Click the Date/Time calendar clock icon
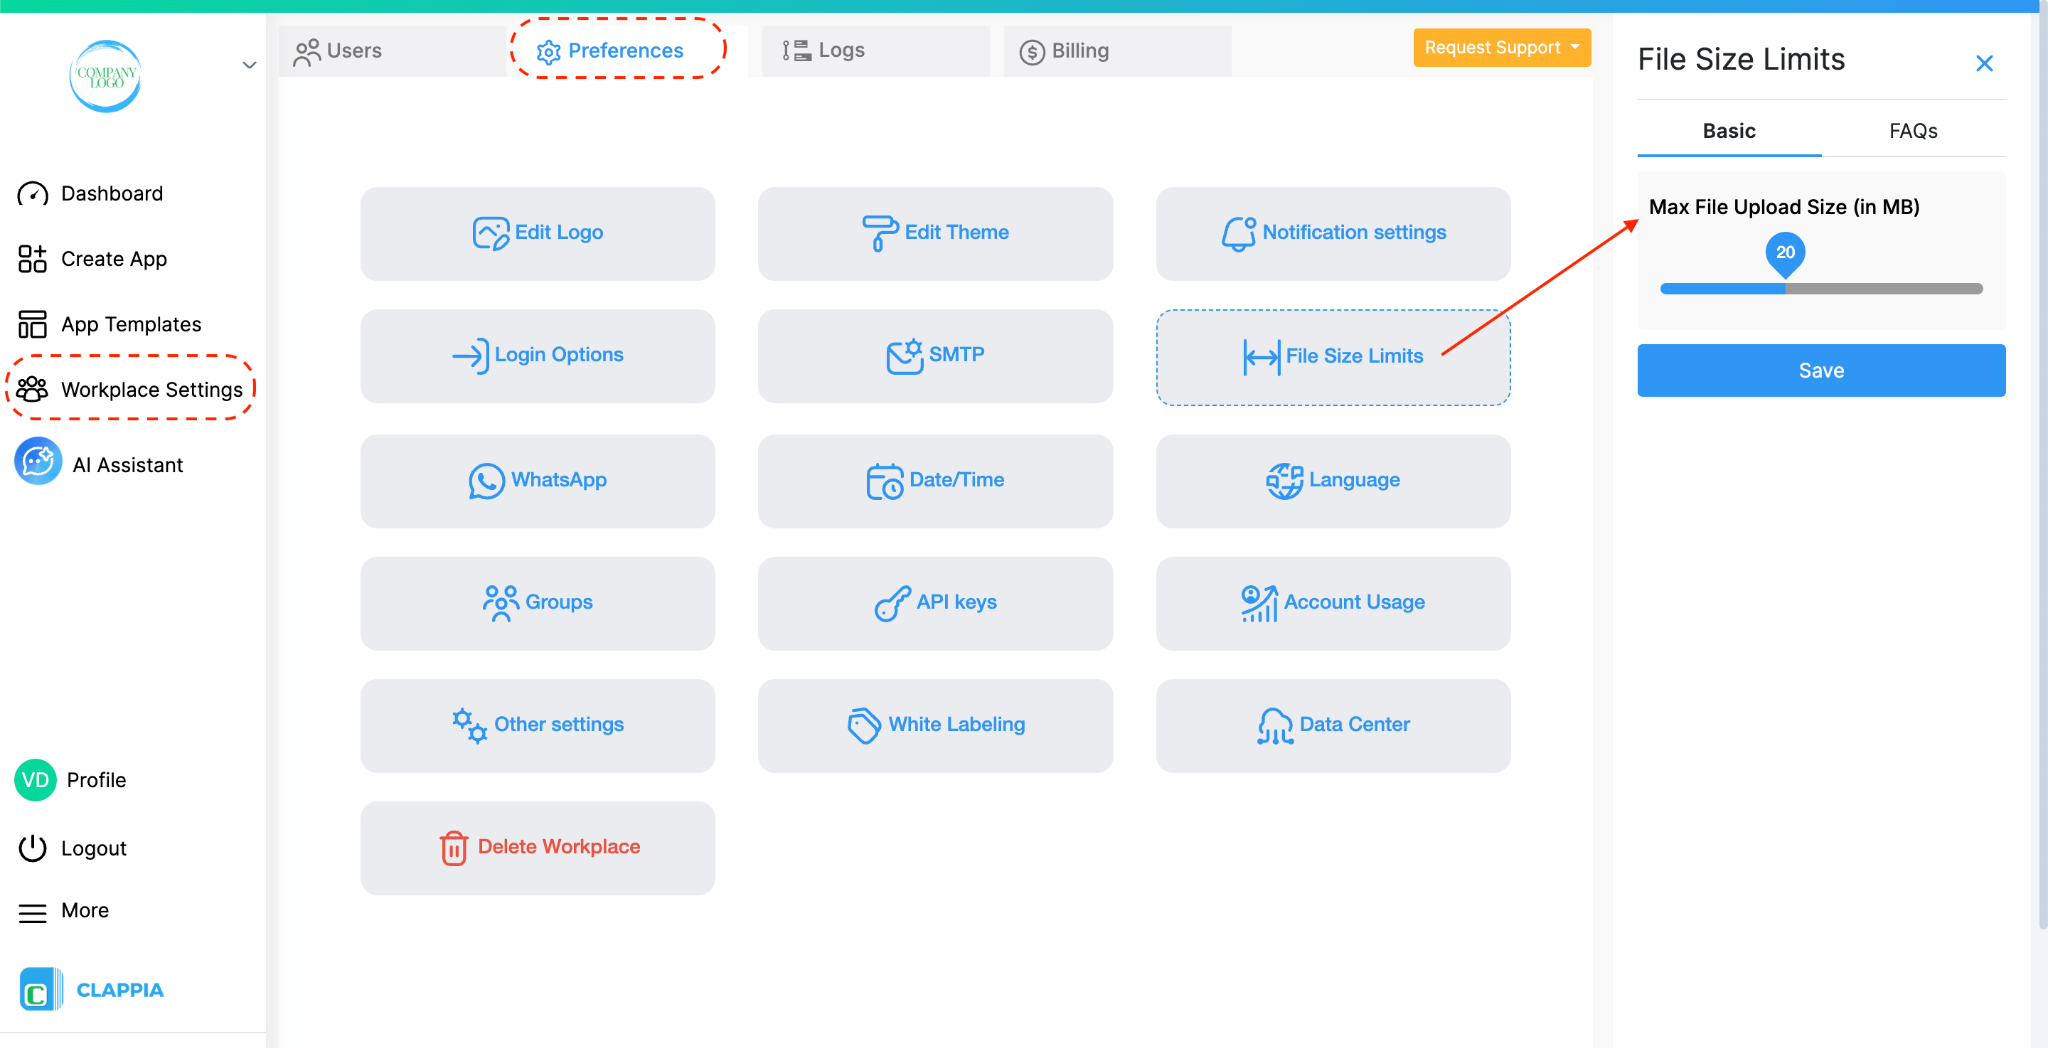The height and width of the screenshot is (1048, 2048). click(x=885, y=481)
